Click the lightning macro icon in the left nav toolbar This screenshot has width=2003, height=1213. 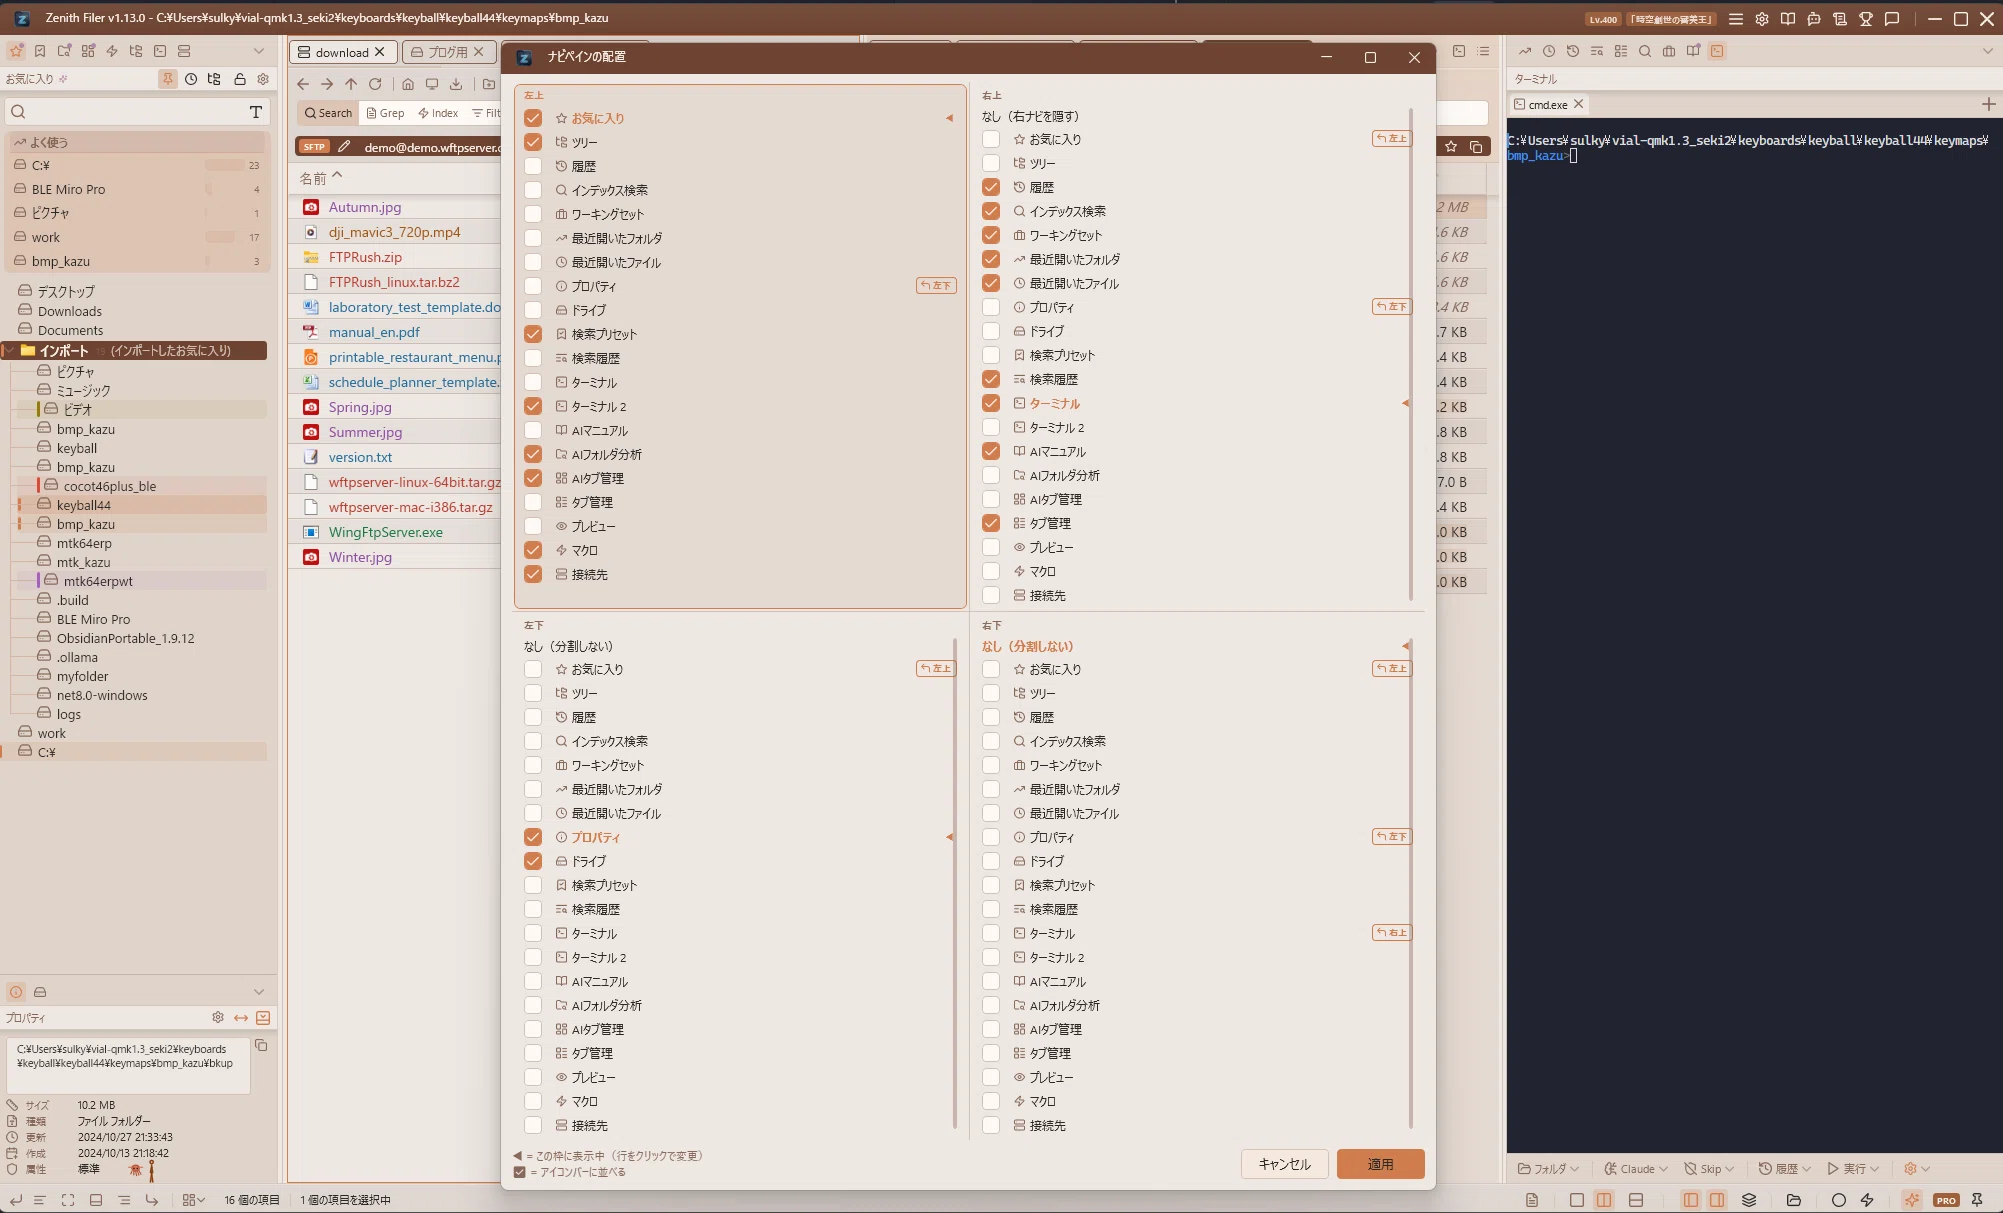pos(112,51)
